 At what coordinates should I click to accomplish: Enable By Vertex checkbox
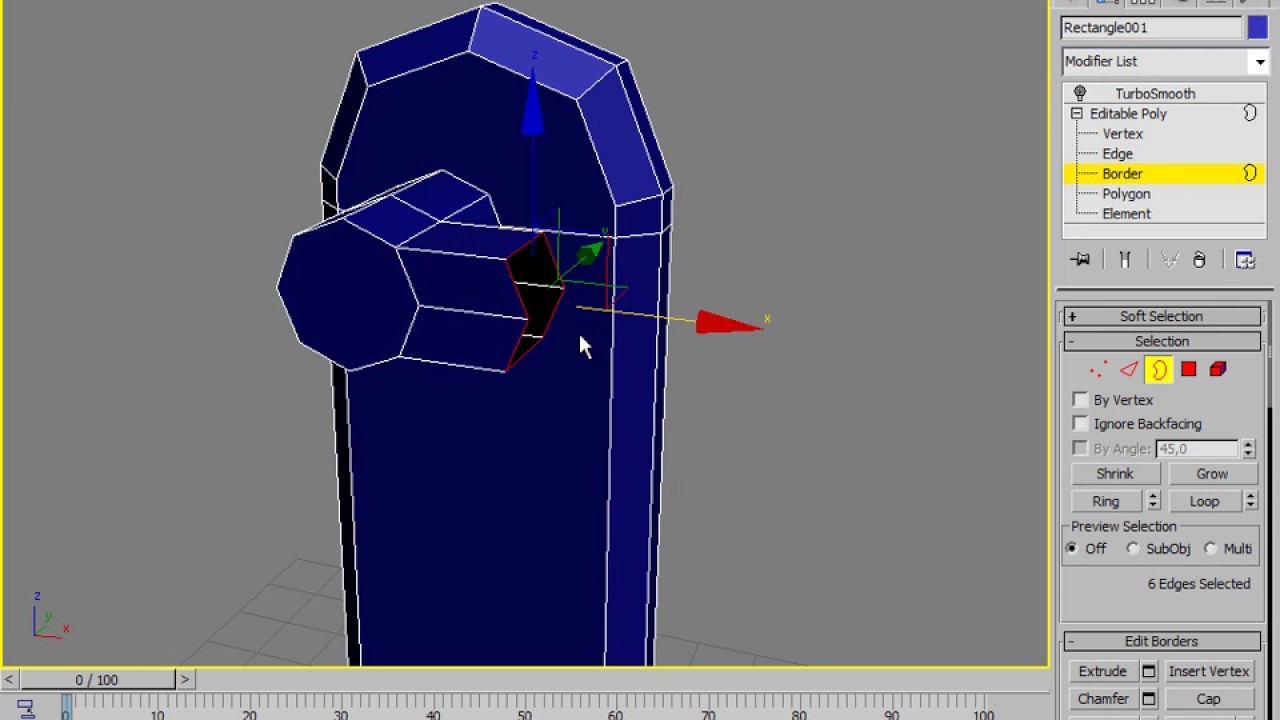click(1080, 400)
